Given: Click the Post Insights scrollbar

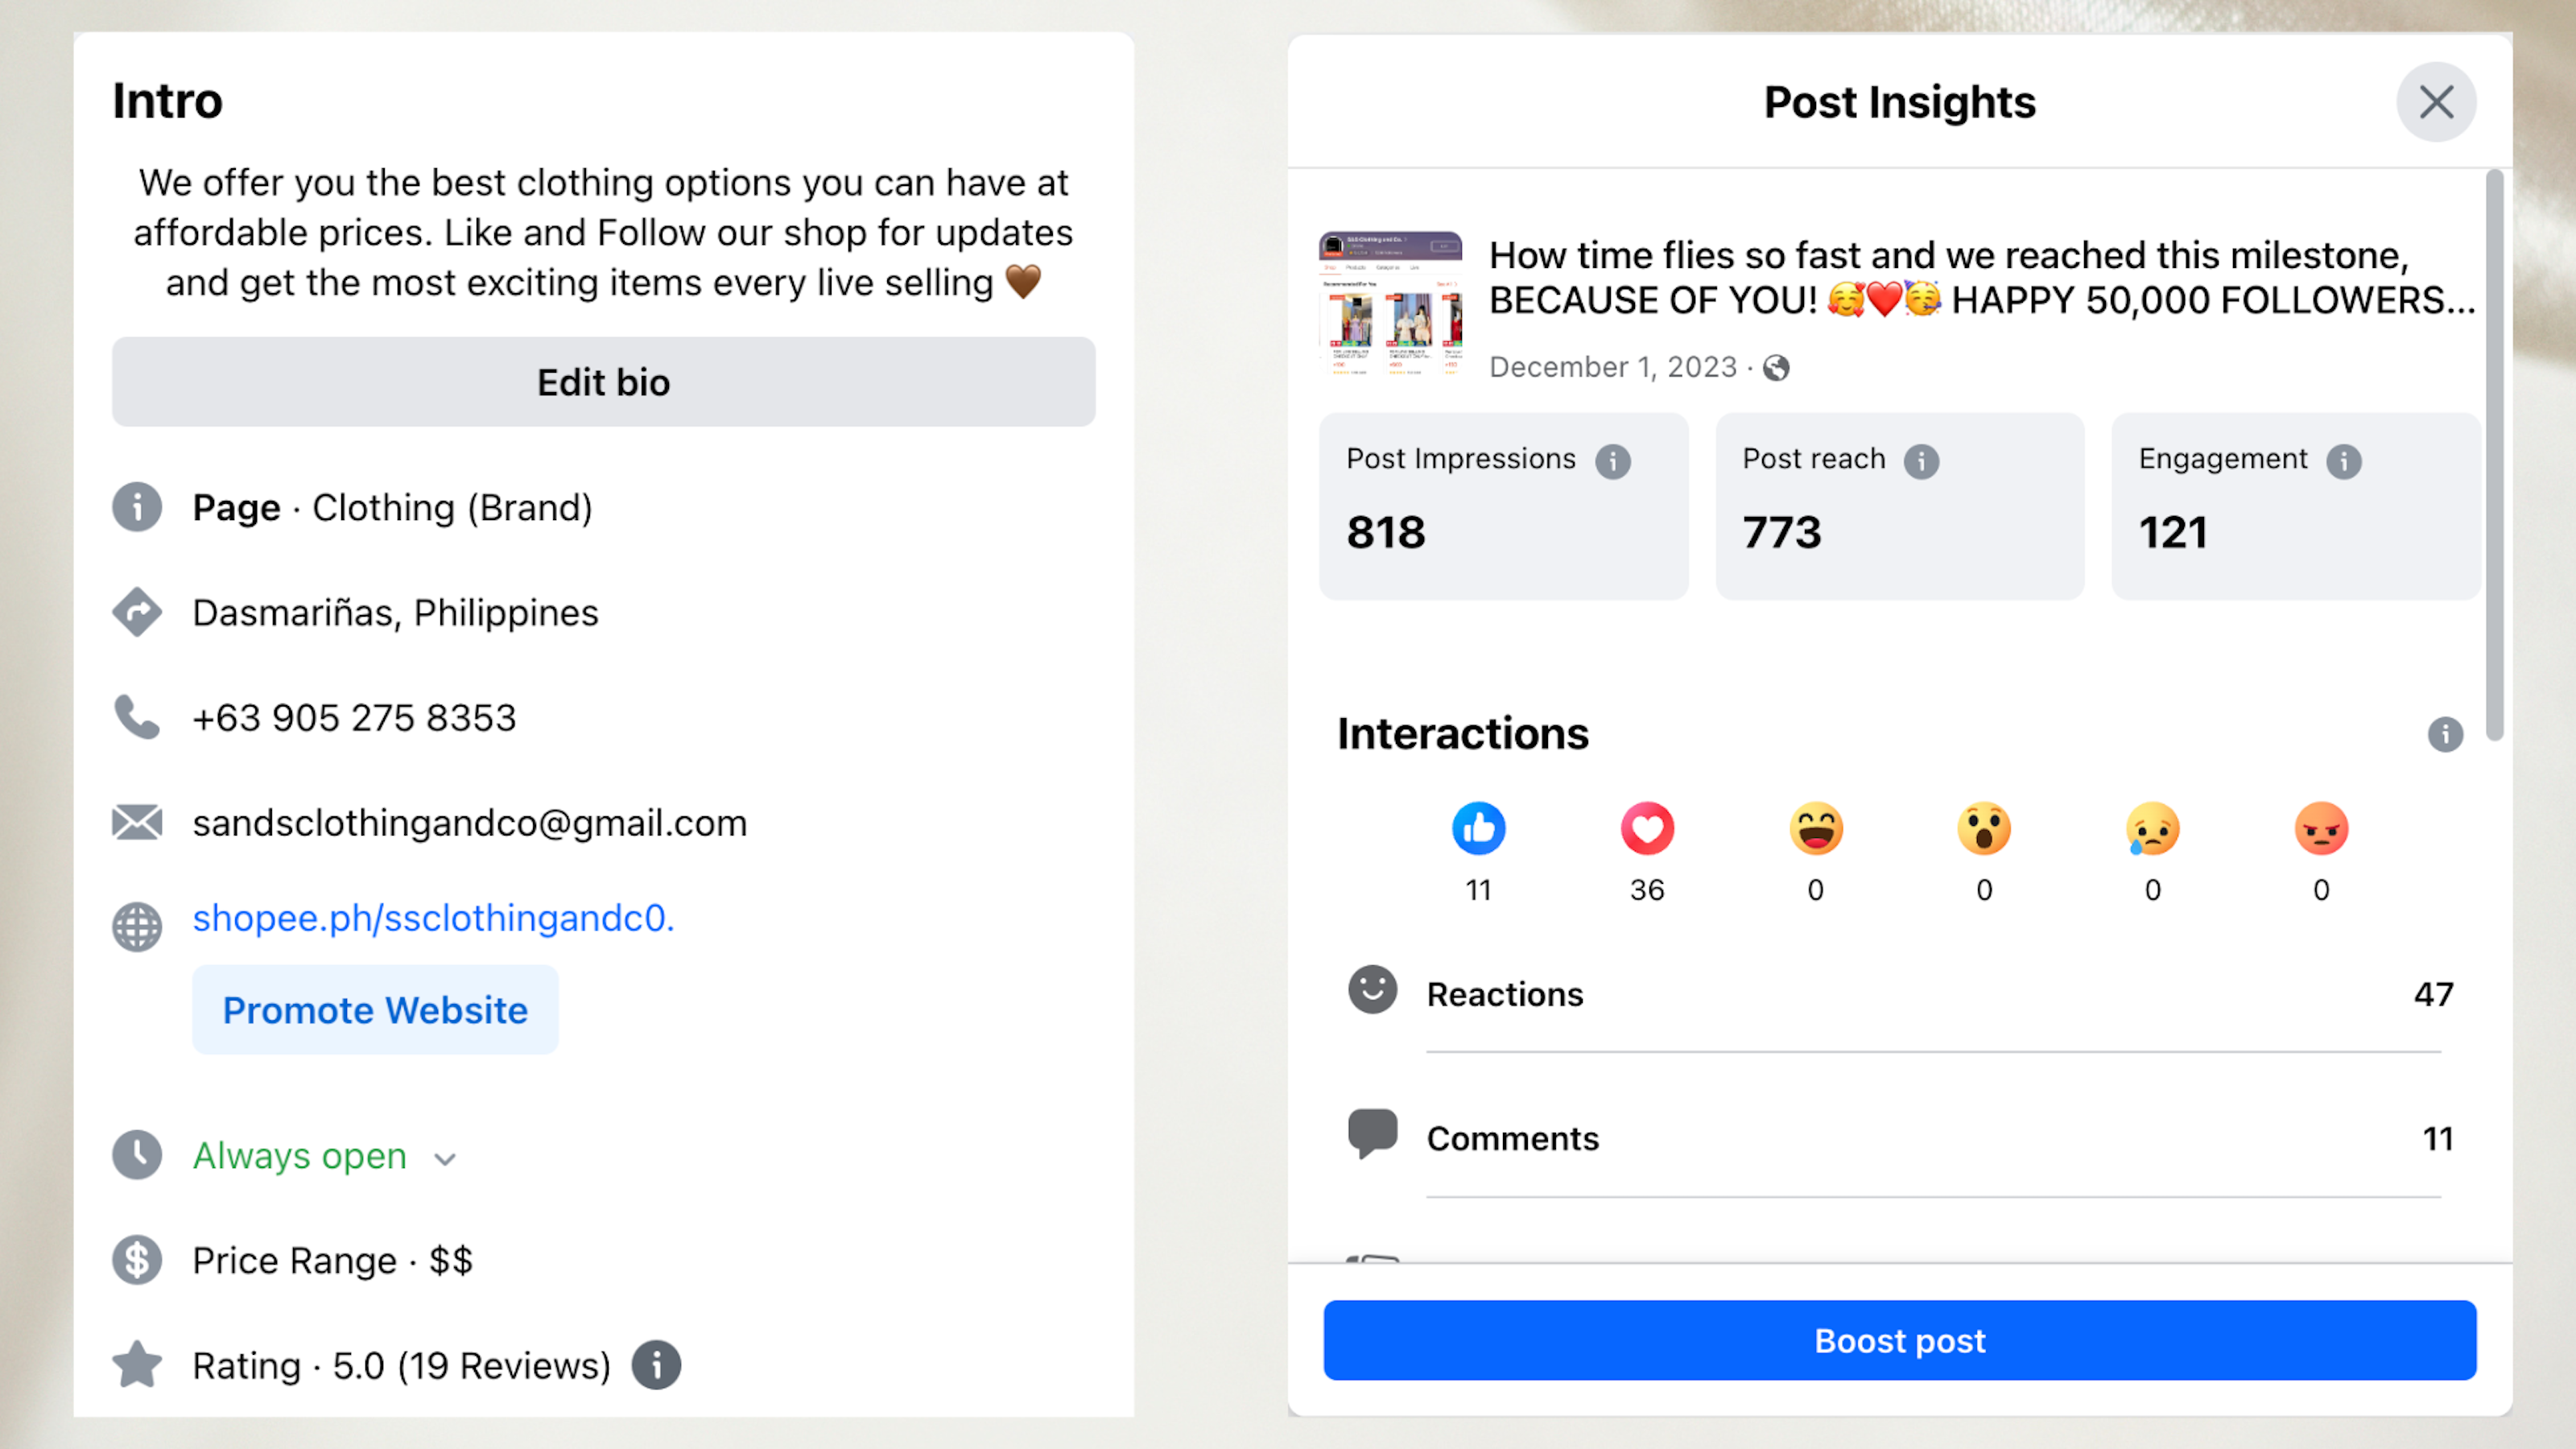Looking at the screenshot, I should [2494, 455].
